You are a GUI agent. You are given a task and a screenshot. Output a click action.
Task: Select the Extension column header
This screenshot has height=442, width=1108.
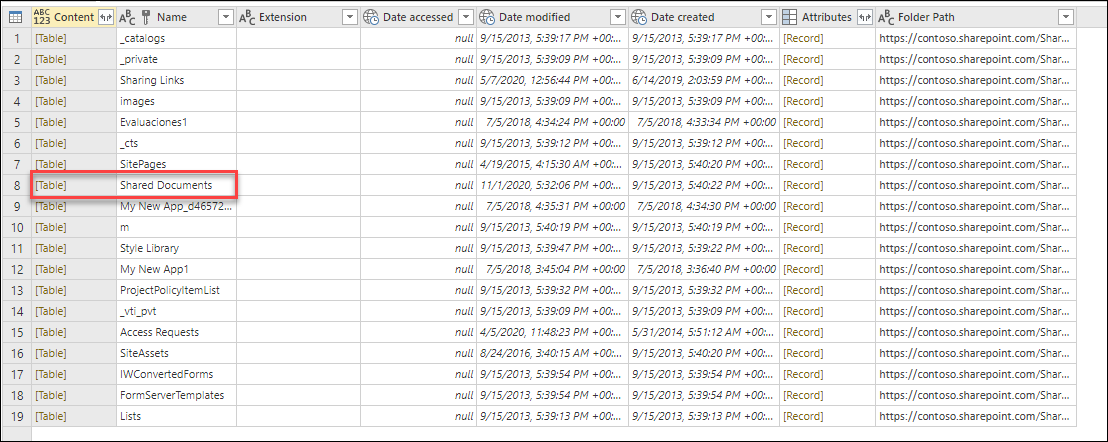pos(298,17)
